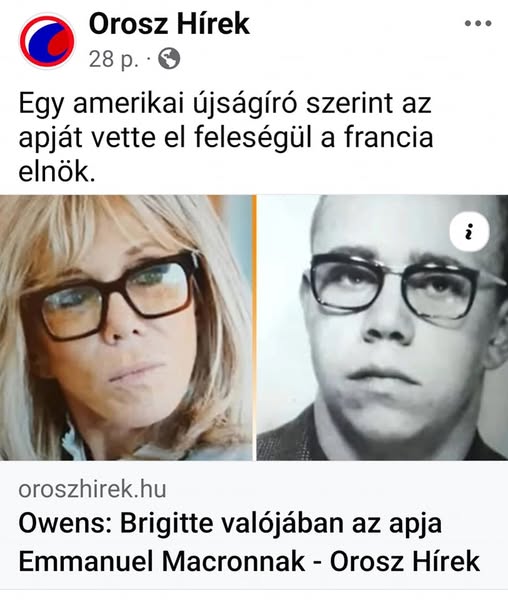Click the globe public audience icon

(169, 59)
